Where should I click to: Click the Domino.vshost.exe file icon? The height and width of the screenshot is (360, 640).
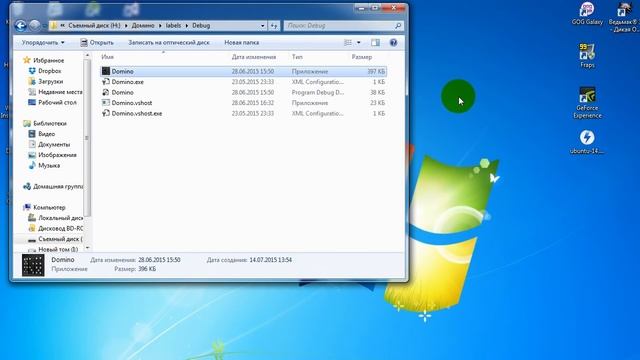(x=106, y=113)
